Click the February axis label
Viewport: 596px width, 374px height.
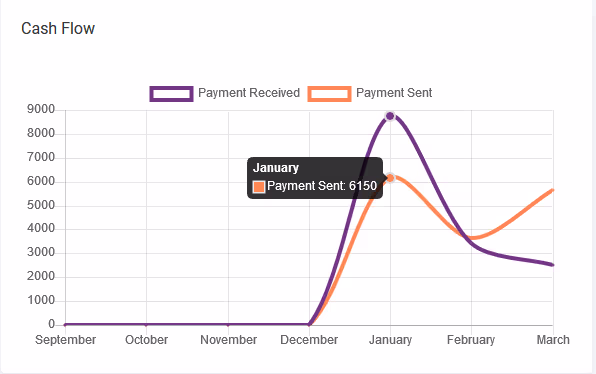(471, 339)
